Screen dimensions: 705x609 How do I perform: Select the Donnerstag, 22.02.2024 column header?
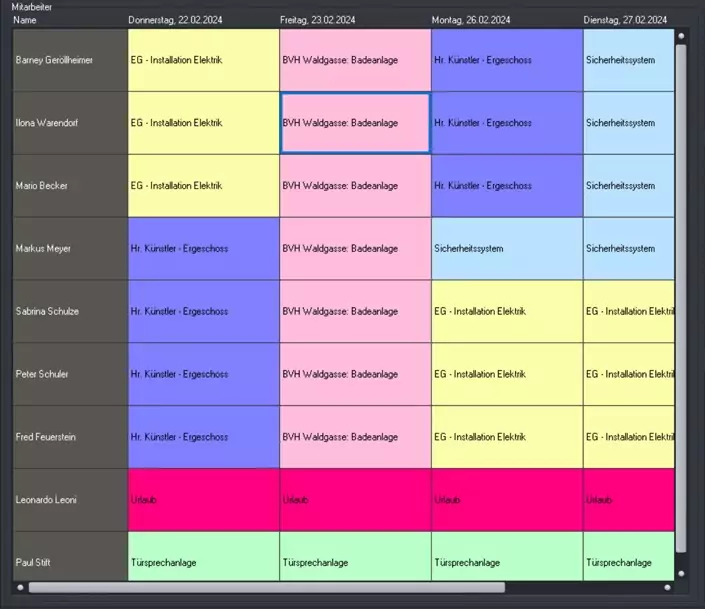(175, 20)
